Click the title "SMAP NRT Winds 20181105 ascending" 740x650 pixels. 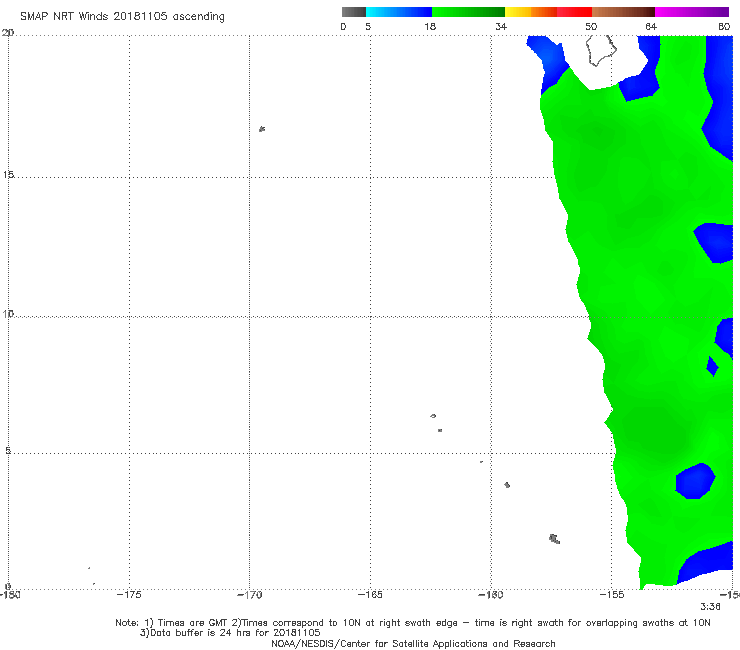point(122,16)
